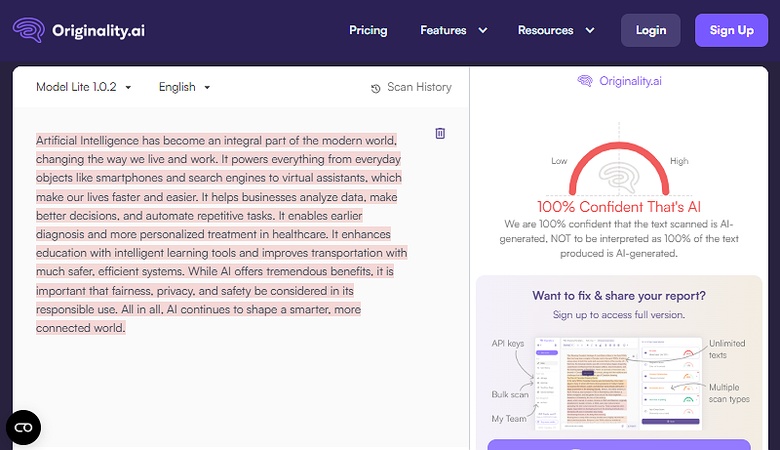This screenshot has height=450, width=780.
Task: Click the purple button below report preview
Action: point(618,444)
